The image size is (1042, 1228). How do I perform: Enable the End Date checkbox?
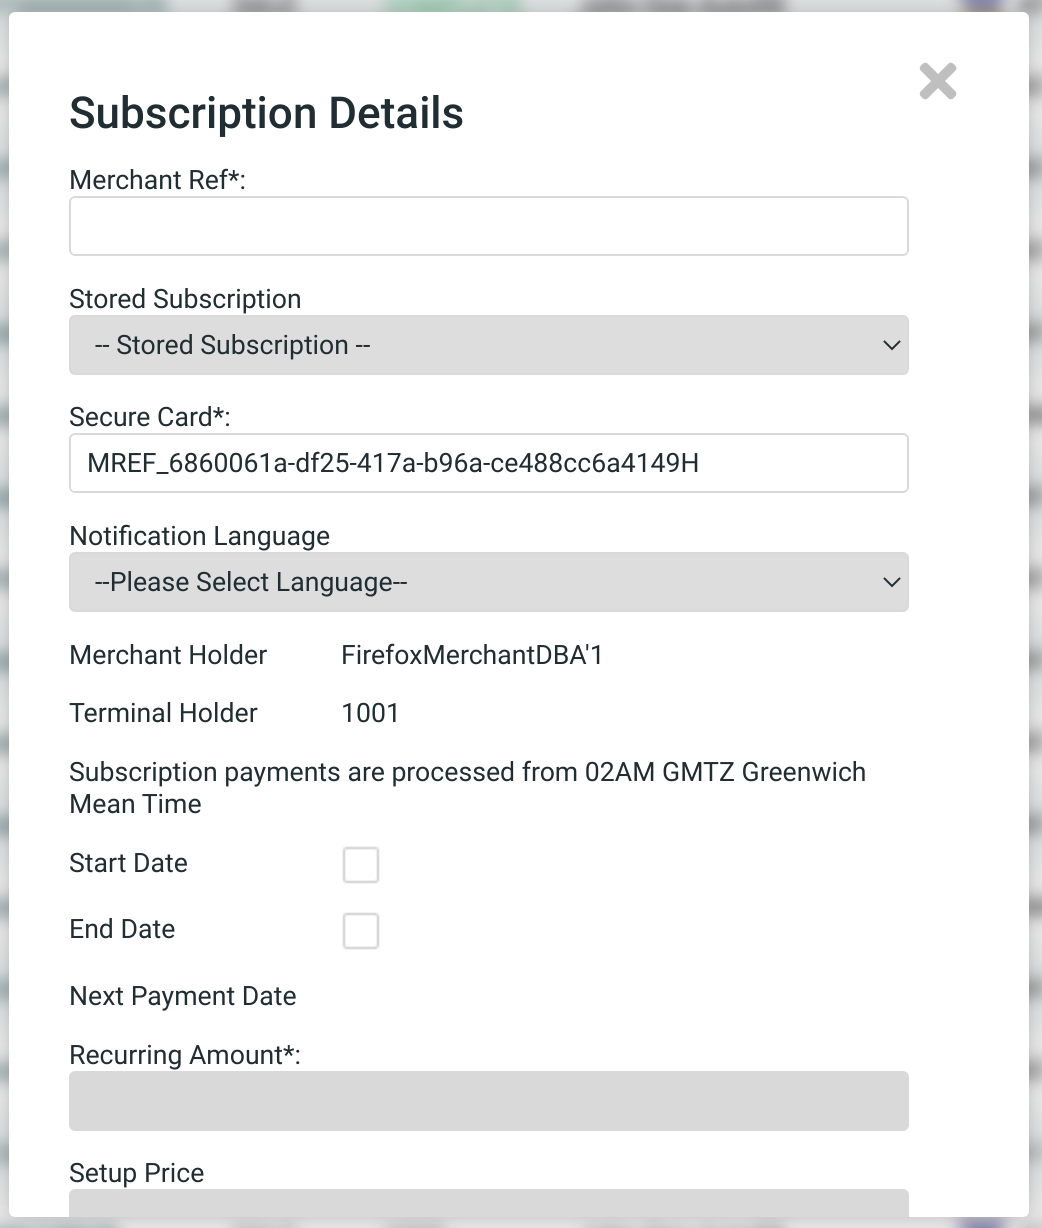click(361, 931)
